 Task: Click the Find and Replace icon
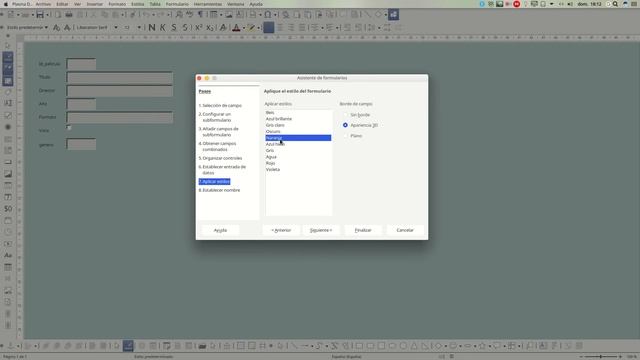pos(179,15)
